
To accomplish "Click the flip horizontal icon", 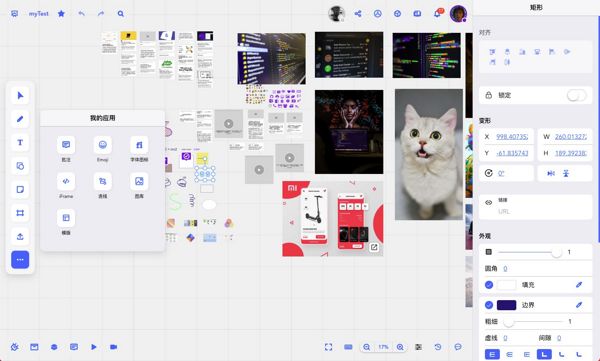I will click(551, 173).
